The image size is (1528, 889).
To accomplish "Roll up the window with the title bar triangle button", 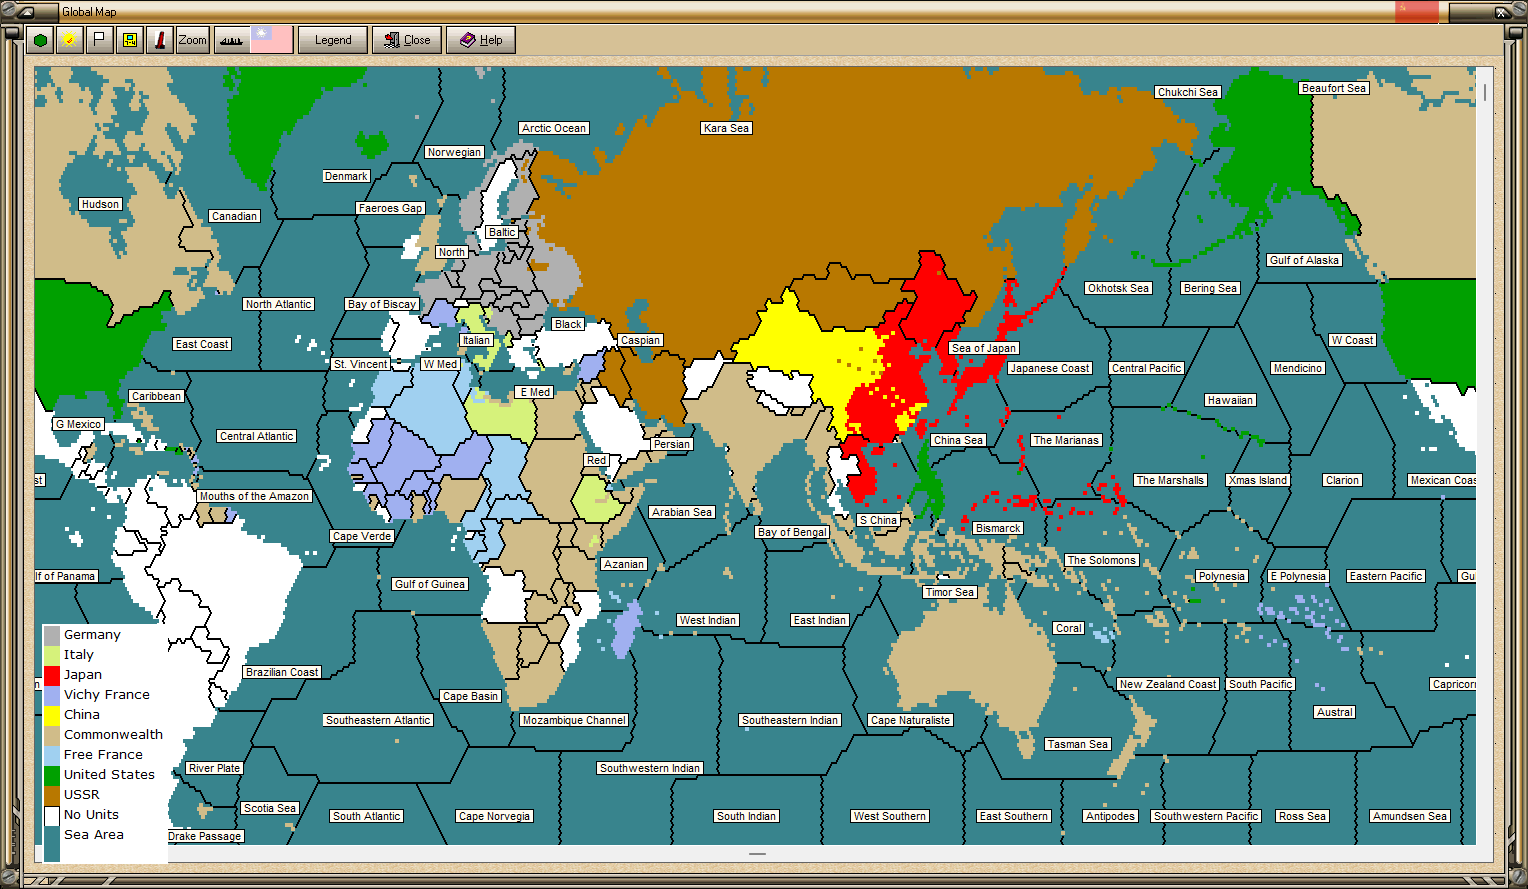I will point(25,12).
